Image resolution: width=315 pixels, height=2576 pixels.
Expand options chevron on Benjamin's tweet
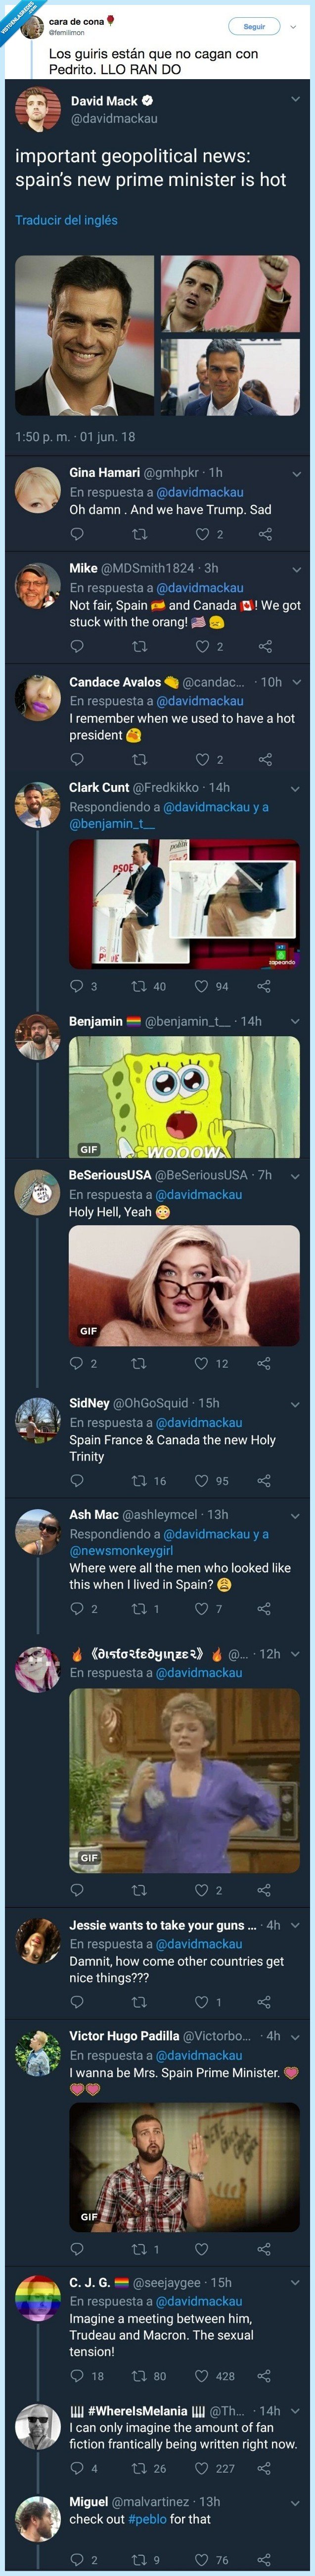(295, 1021)
